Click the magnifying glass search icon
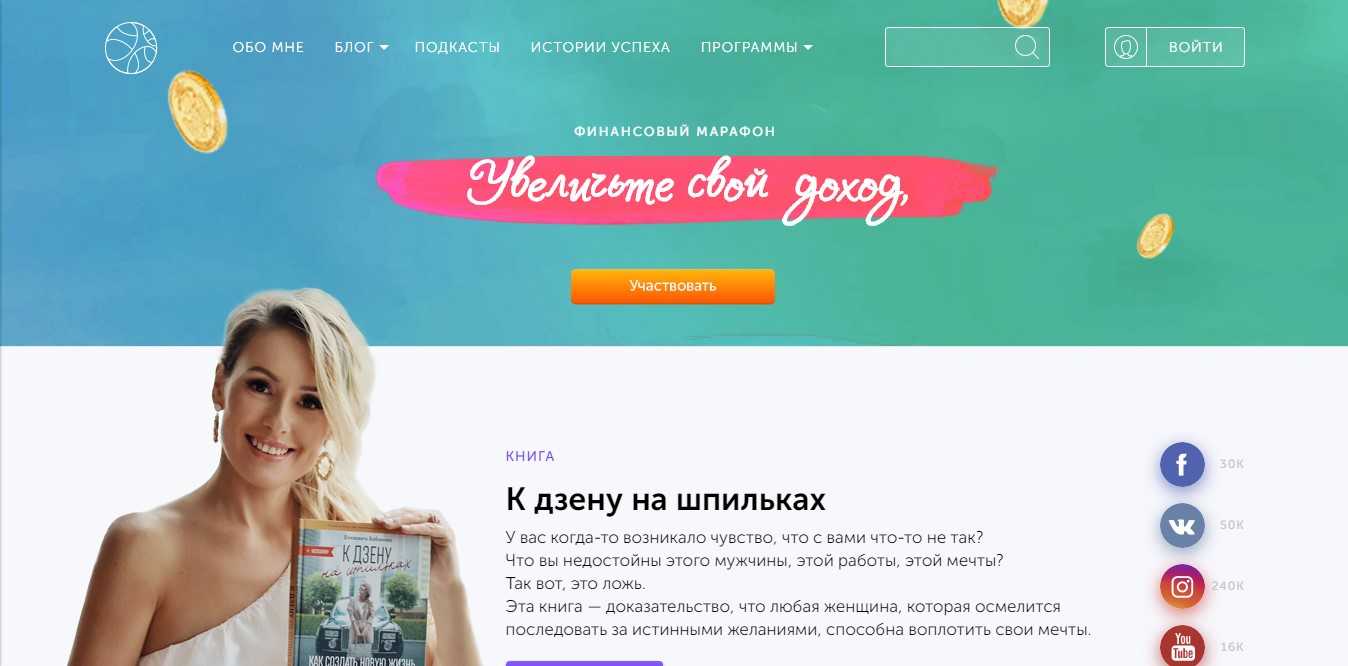Image resolution: width=1348 pixels, height=666 pixels. pyautogui.click(x=1026, y=47)
